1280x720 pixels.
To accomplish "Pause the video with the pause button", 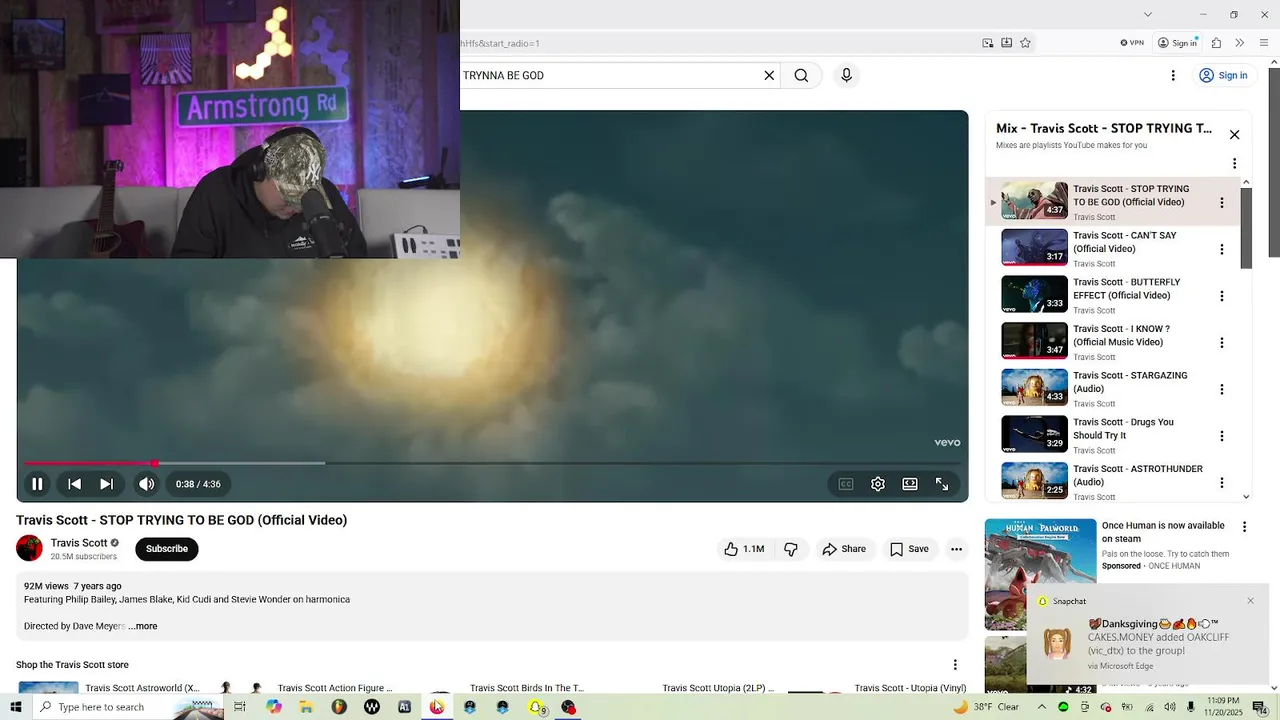I will coord(37,484).
